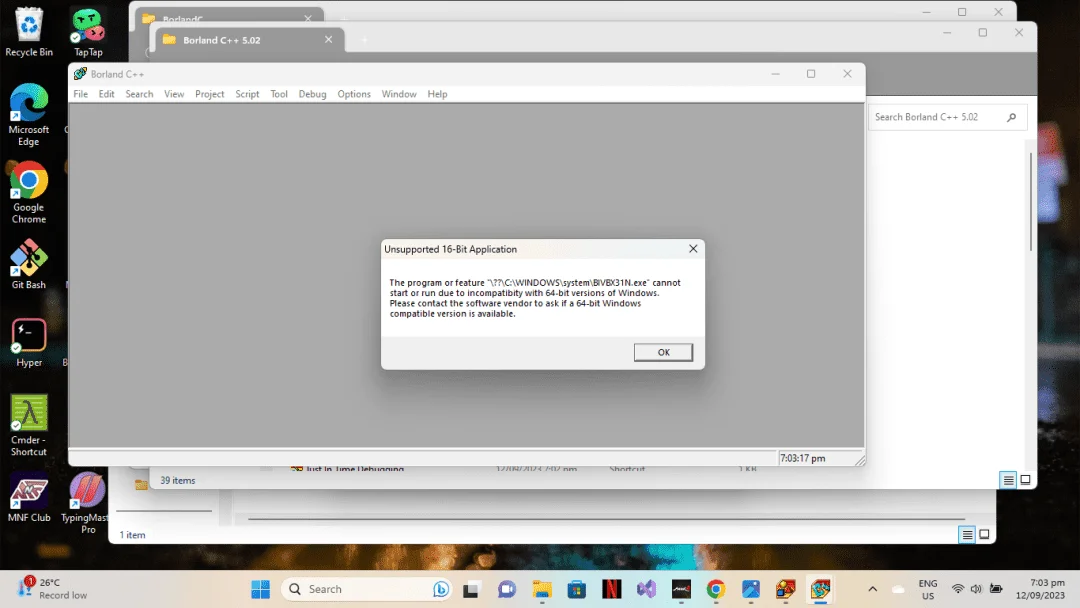Image resolution: width=1080 pixels, height=608 pixels.
Task: Open Borland C++ taskbar icon
Action: (820, 589)
